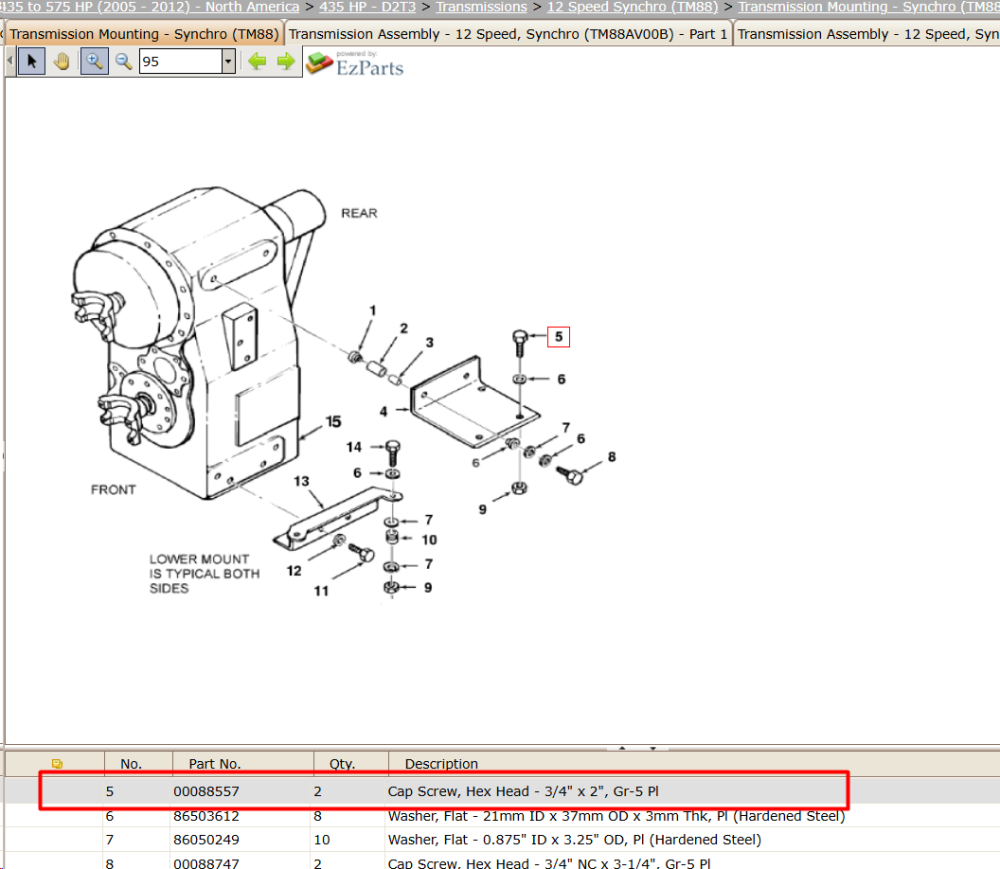
Task: Open 435 HP - D2T3 breadcrumb link
Action: (367, 7)
